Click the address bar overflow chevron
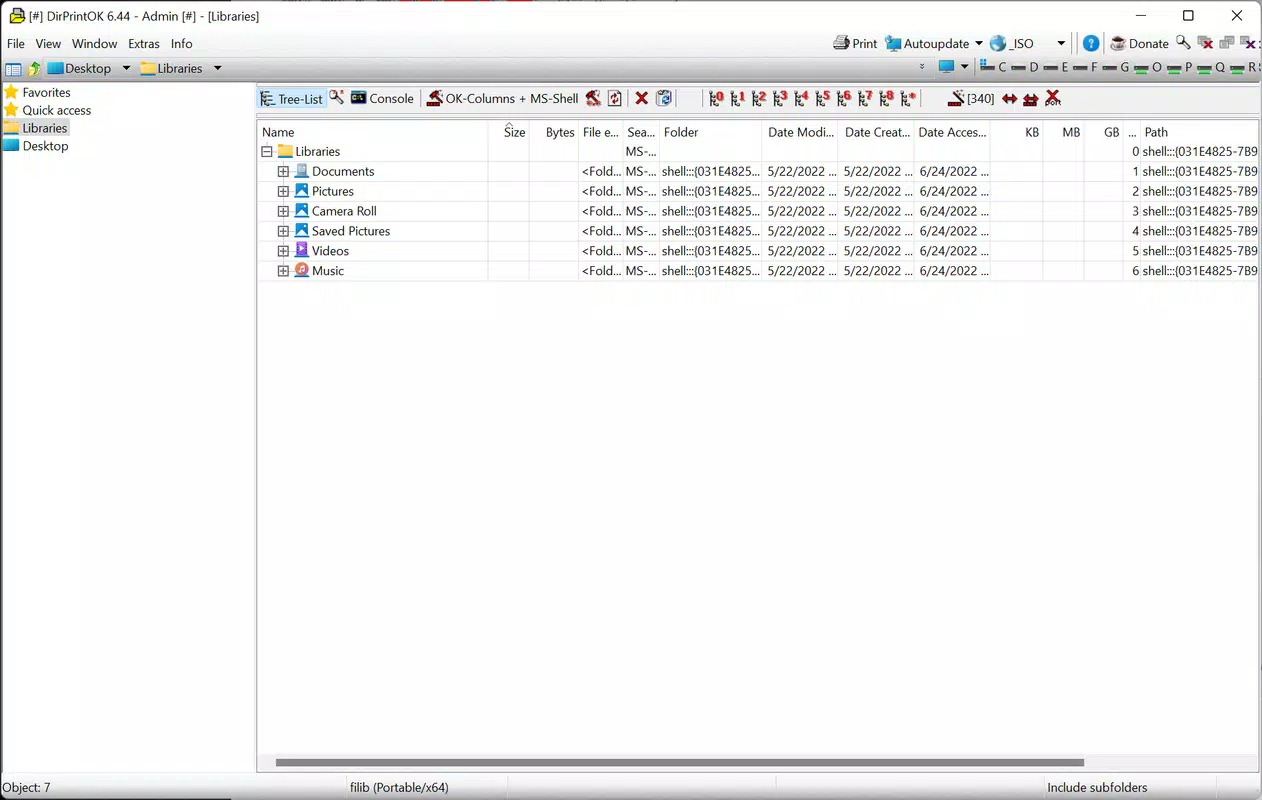1262x800 pixels. (x=921, y=68)
